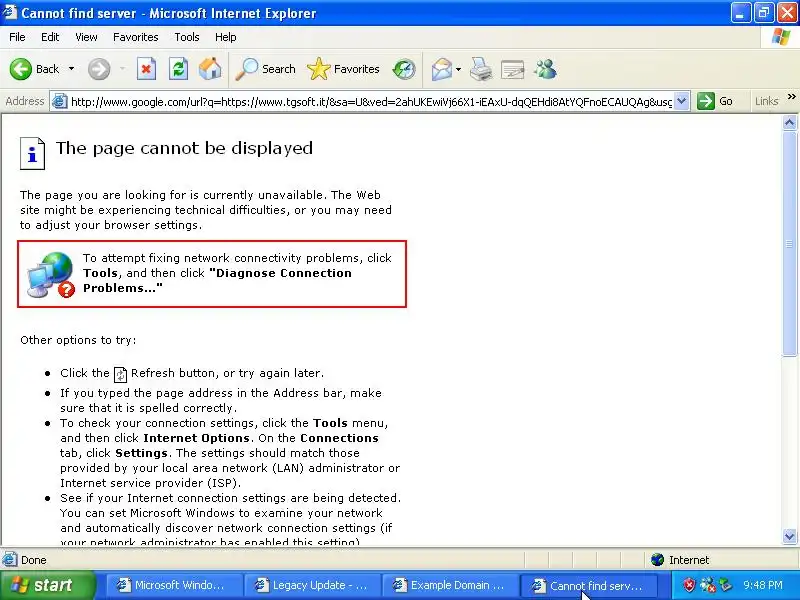Open the Back history dropdown arrow
Image resolution: width=800 pixels, height=600 pixels.
click(71, 69)
